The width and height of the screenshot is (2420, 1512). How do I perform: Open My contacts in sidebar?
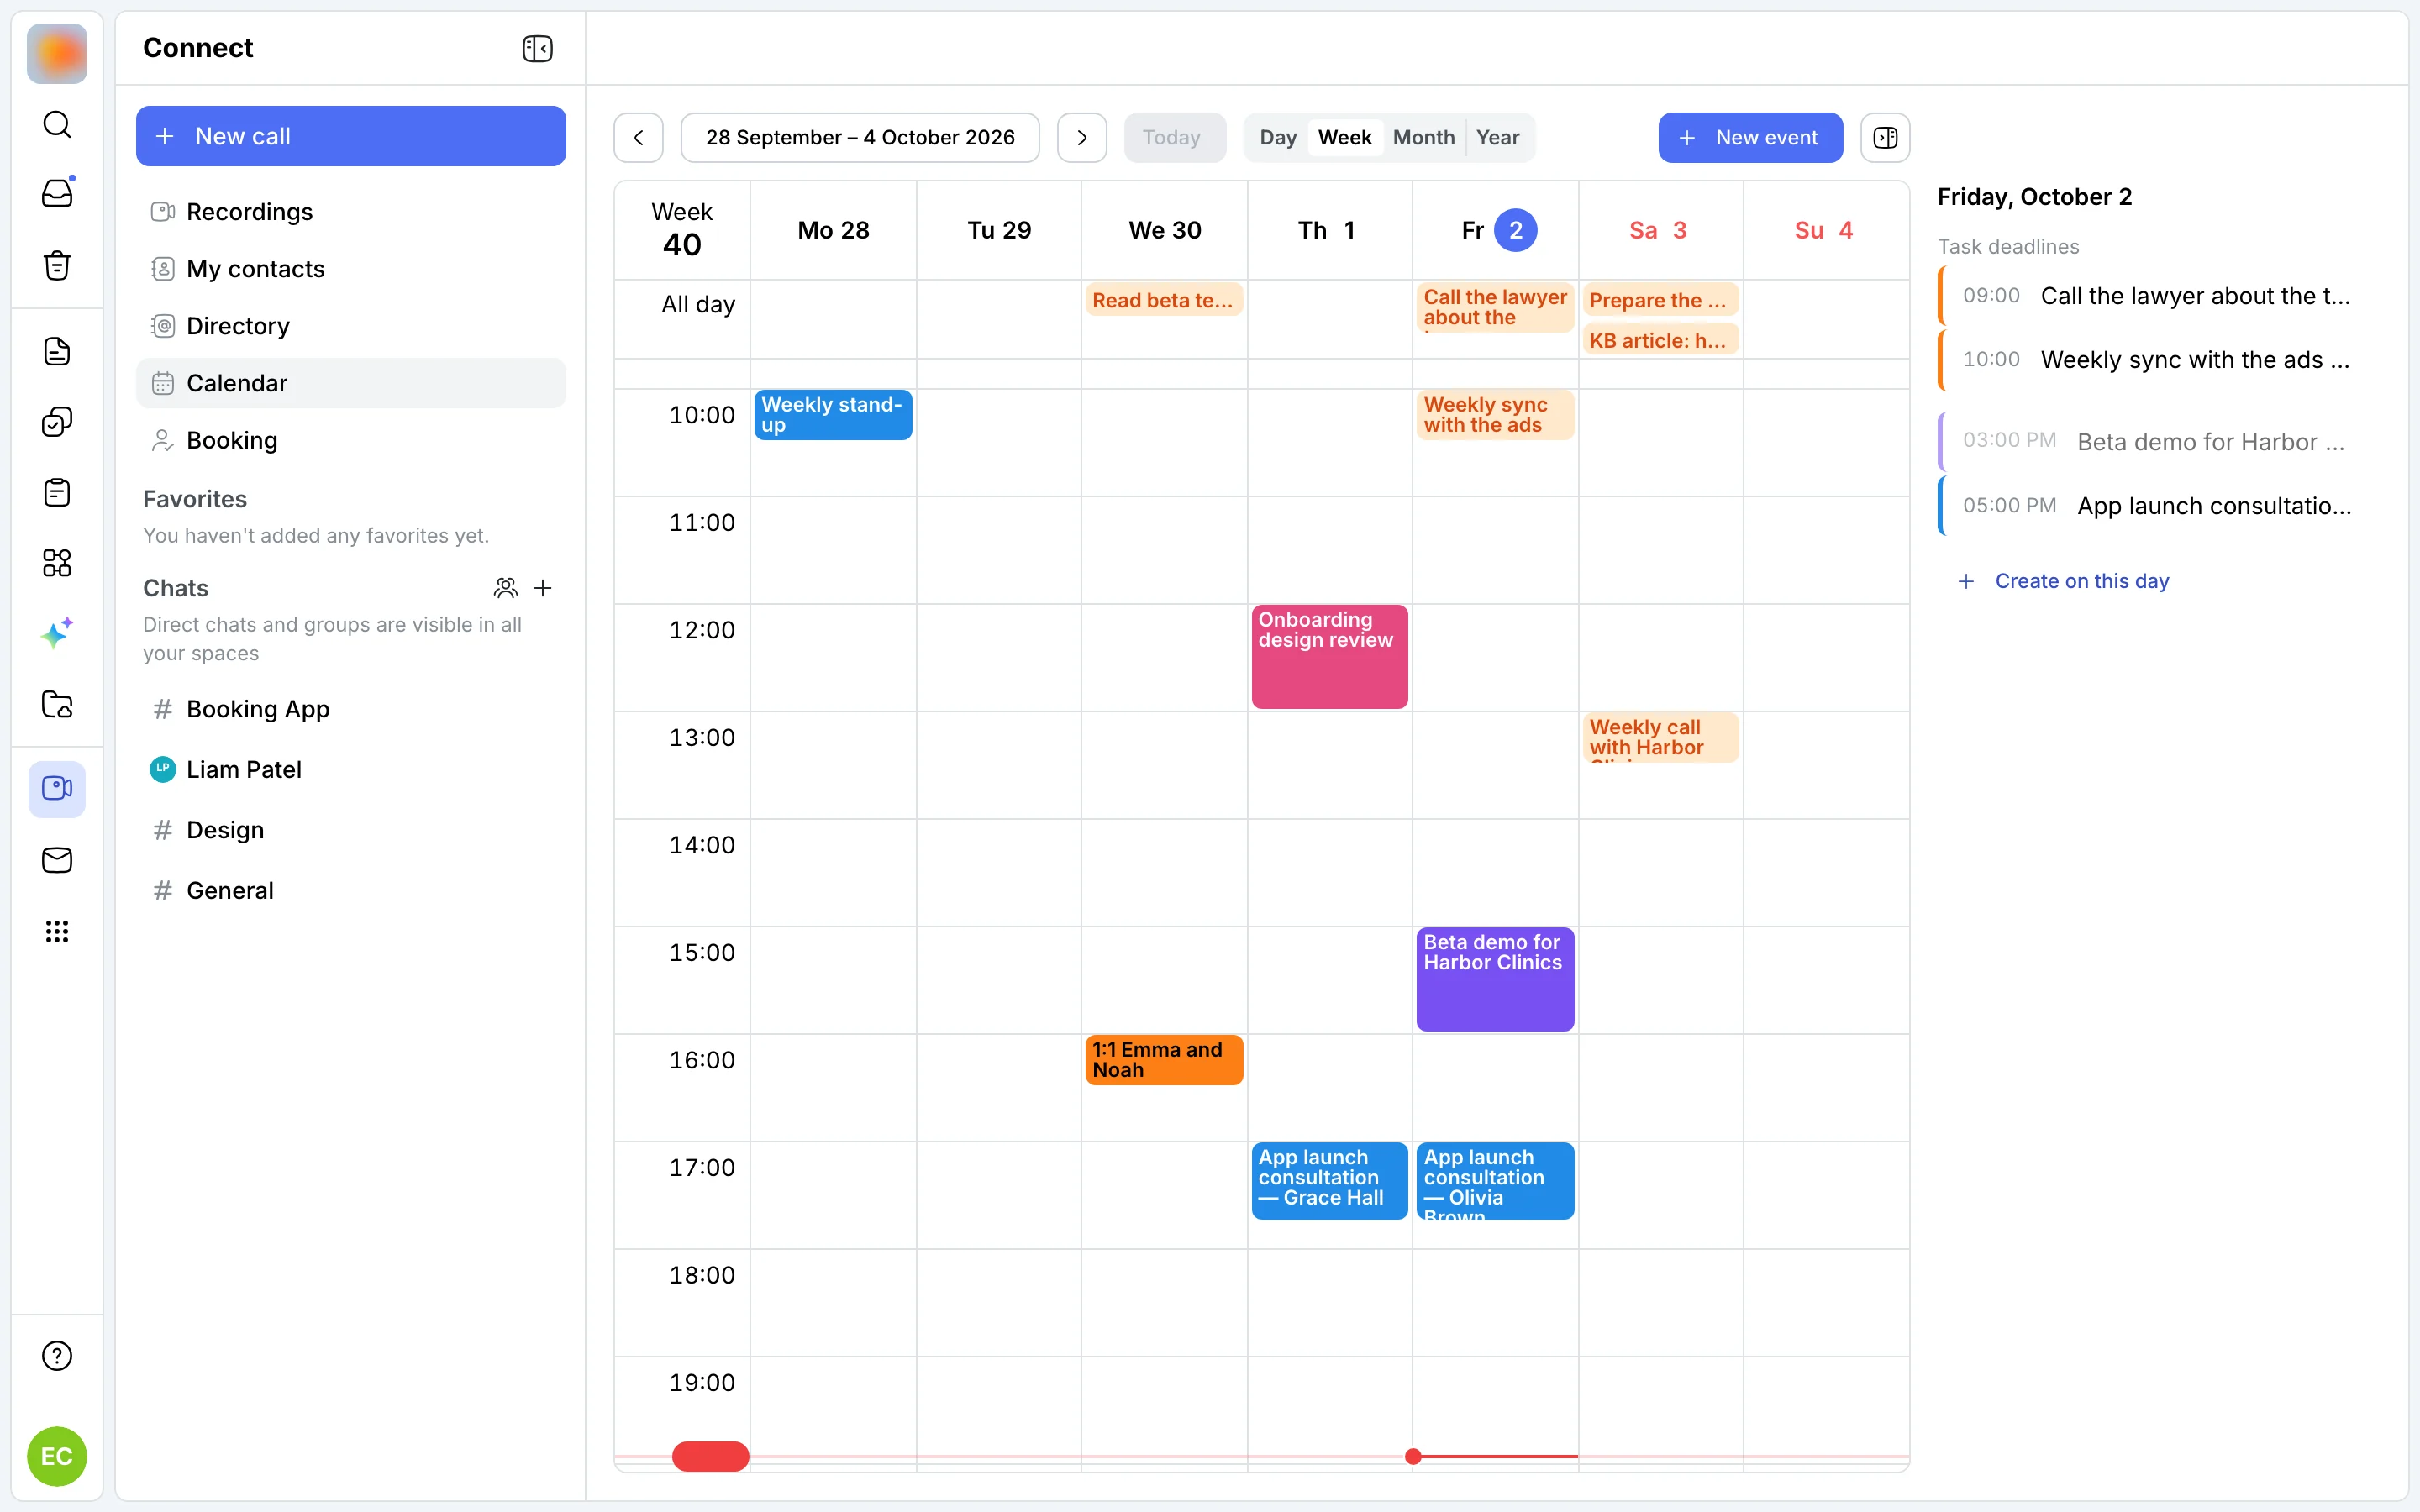351,269
